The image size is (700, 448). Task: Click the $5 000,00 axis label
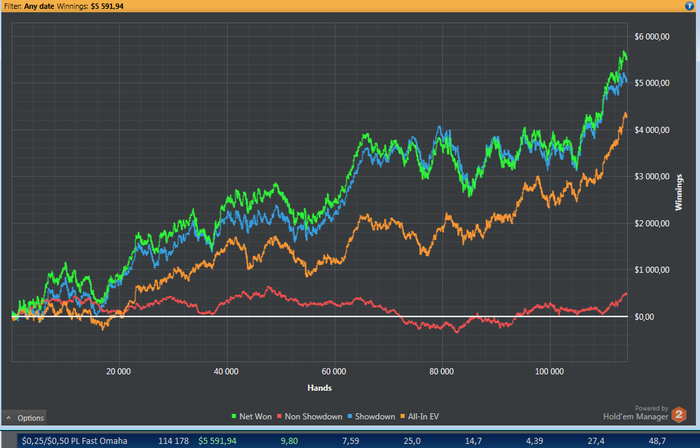coord(652,83)
